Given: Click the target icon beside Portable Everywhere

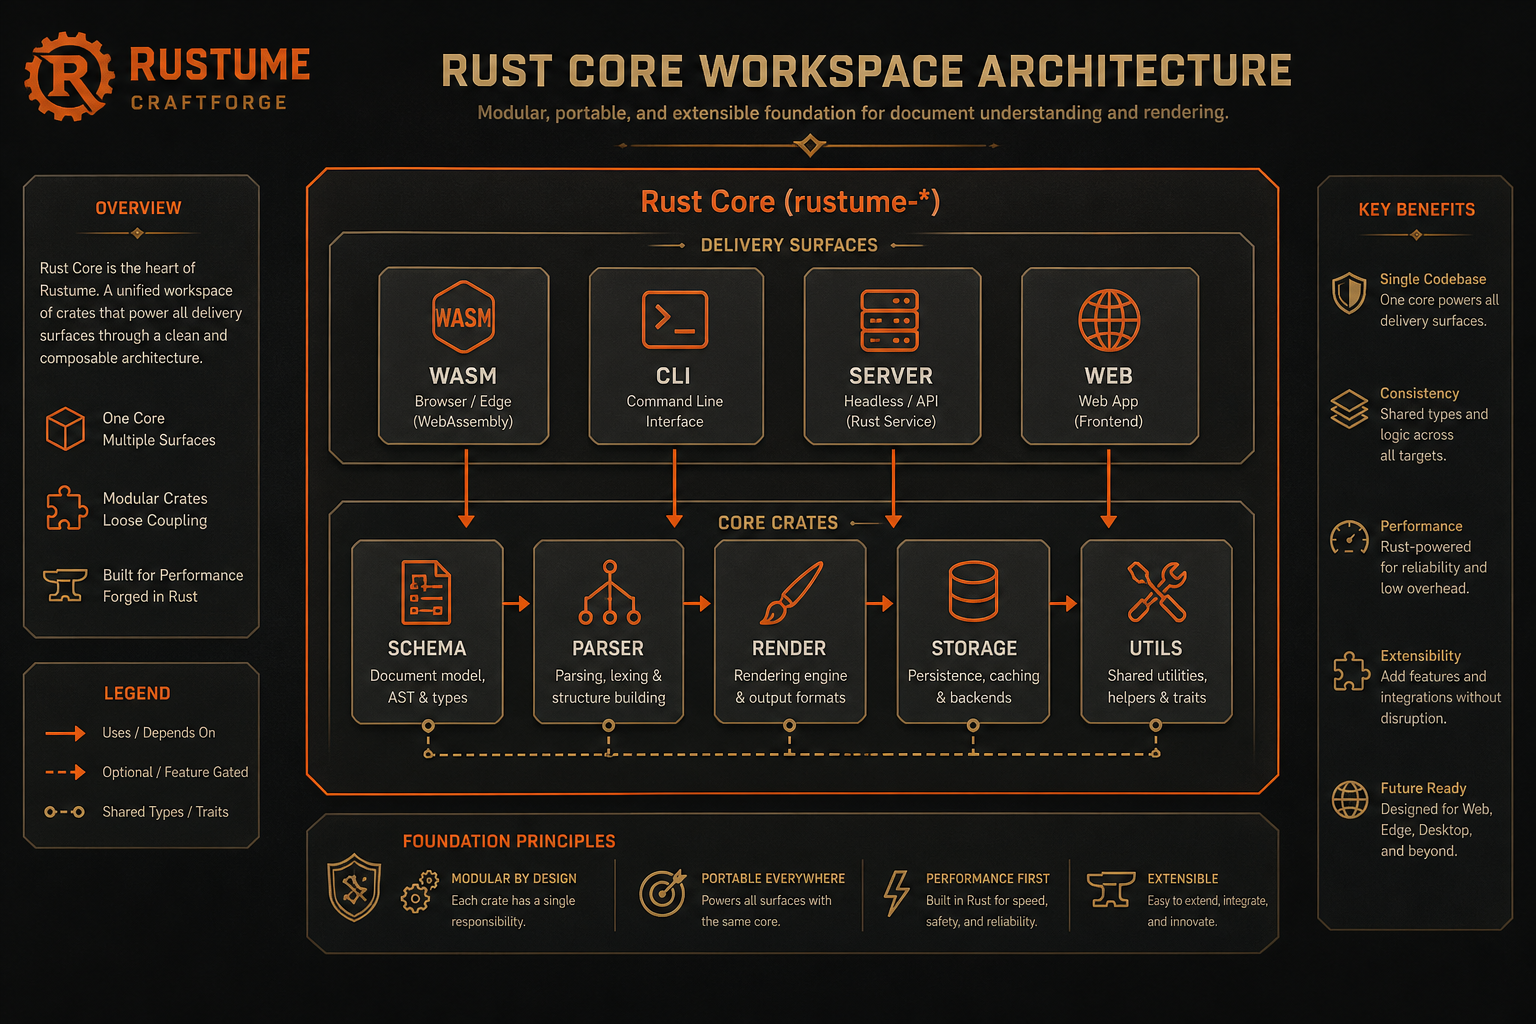Looking at the screenshot, I should (x=663, y=893).
